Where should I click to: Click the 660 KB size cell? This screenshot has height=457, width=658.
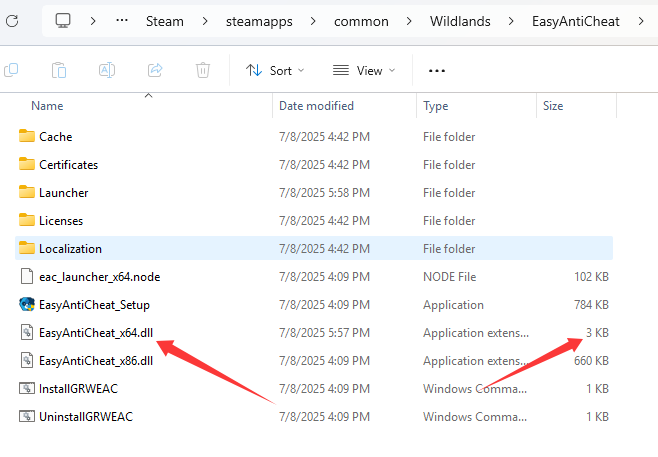click(591, 361)
